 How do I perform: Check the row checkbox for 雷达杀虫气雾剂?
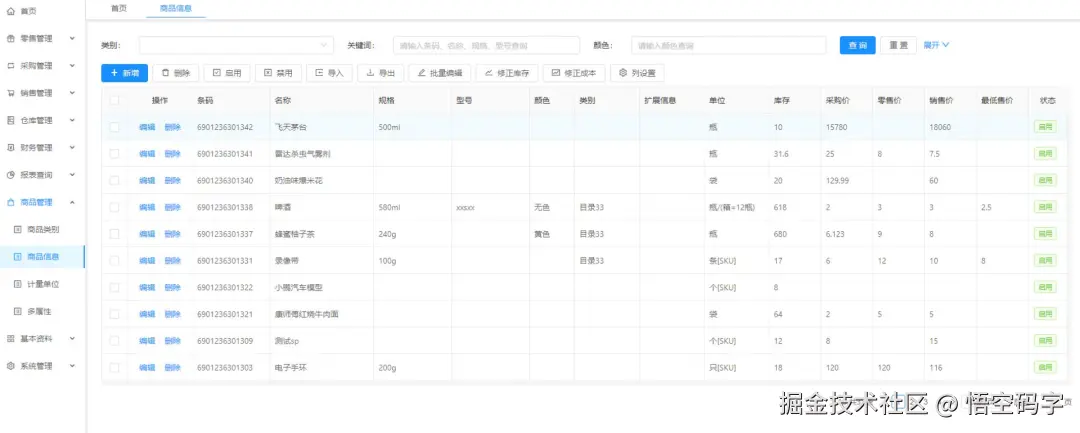click(114, 154)
